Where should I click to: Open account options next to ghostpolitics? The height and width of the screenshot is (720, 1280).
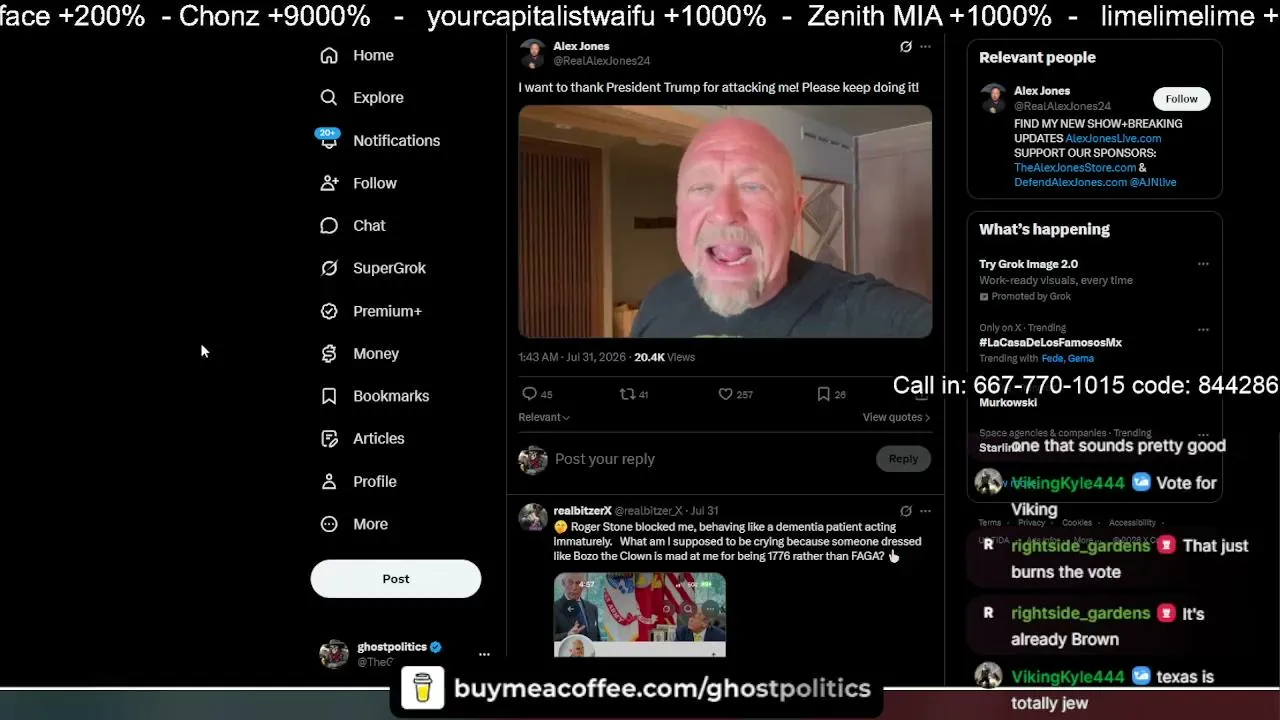pyautogui.click(x=484, y=654)
